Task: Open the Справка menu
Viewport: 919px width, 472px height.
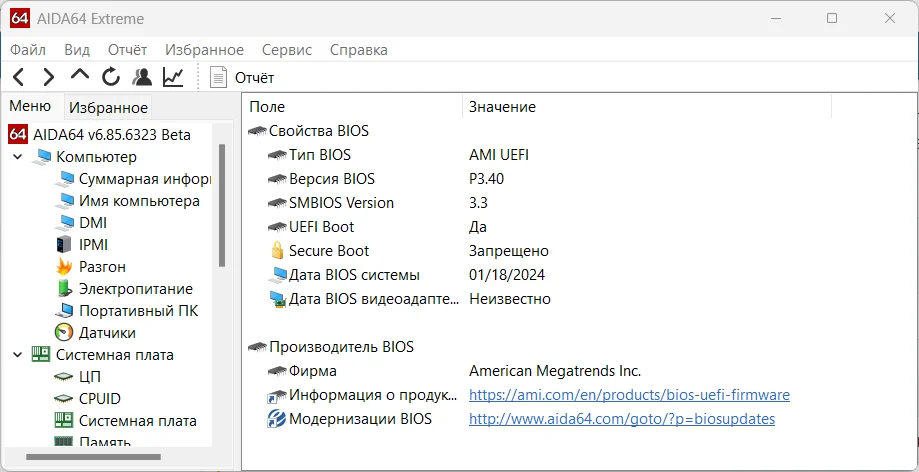Action: coord(359,50)
